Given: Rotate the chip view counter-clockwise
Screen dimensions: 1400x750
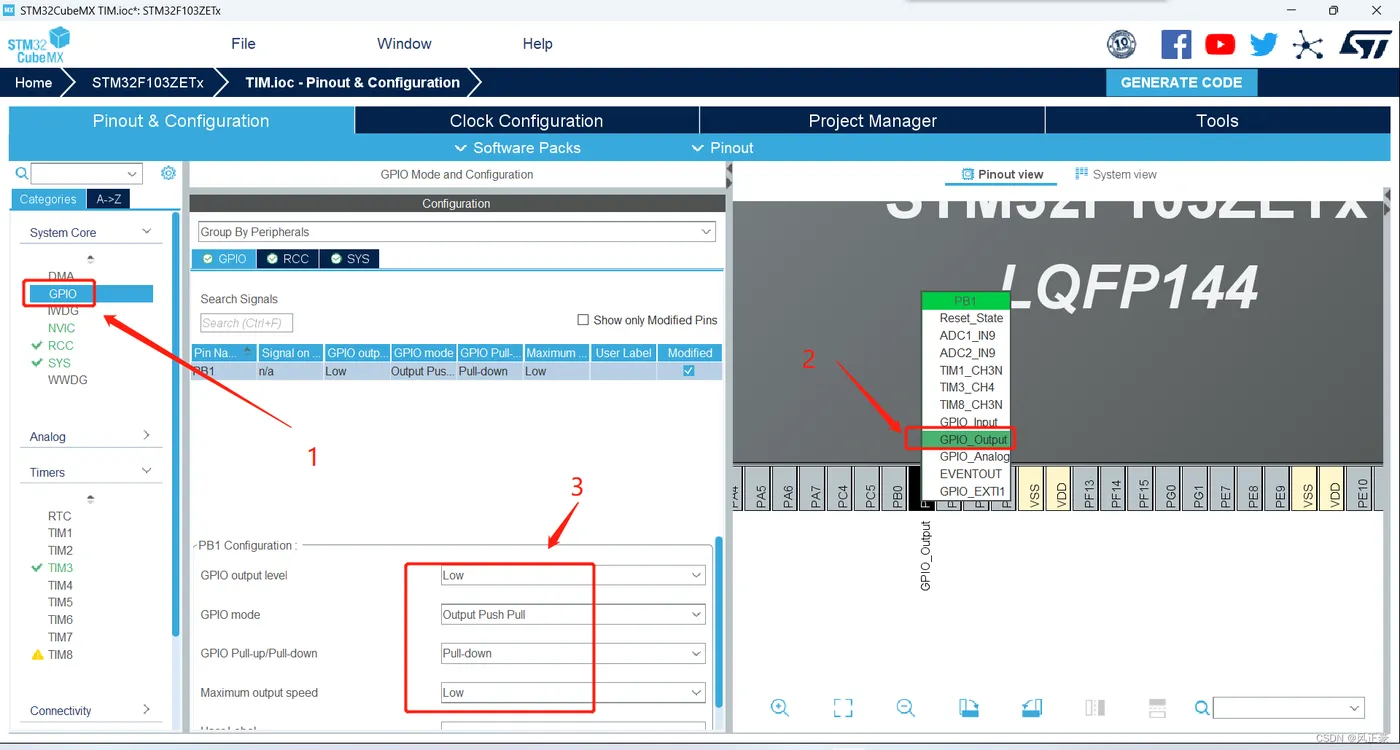Looking at the screenshot, I should pyautogui.click(x=1032, y=708).
